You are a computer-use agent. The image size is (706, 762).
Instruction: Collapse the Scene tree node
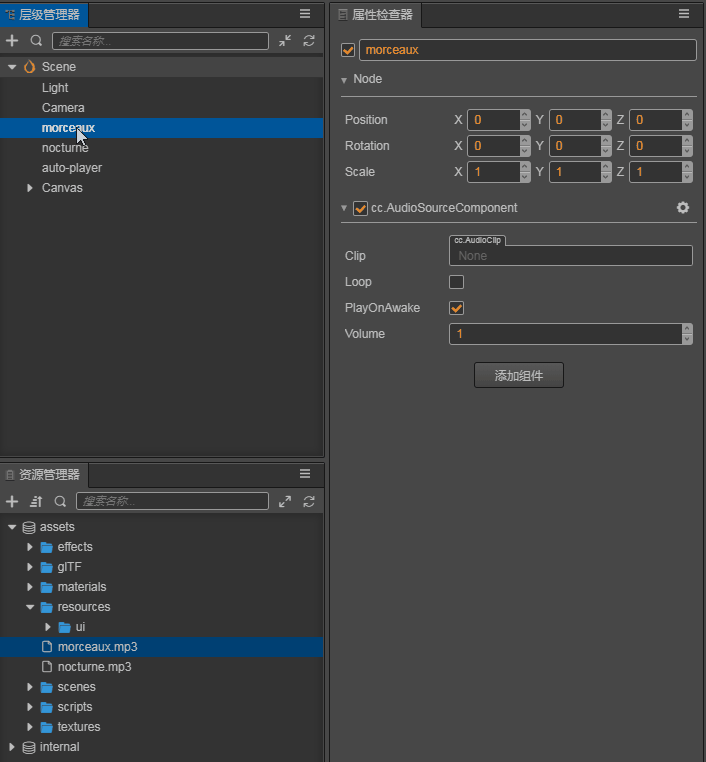pyautogui.click(x=12, y=67)
